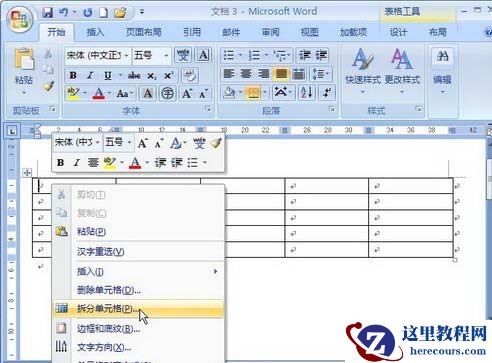Apply ribbon text highlight color
Viewport: 492px width, 363px height.
point(73,93)
